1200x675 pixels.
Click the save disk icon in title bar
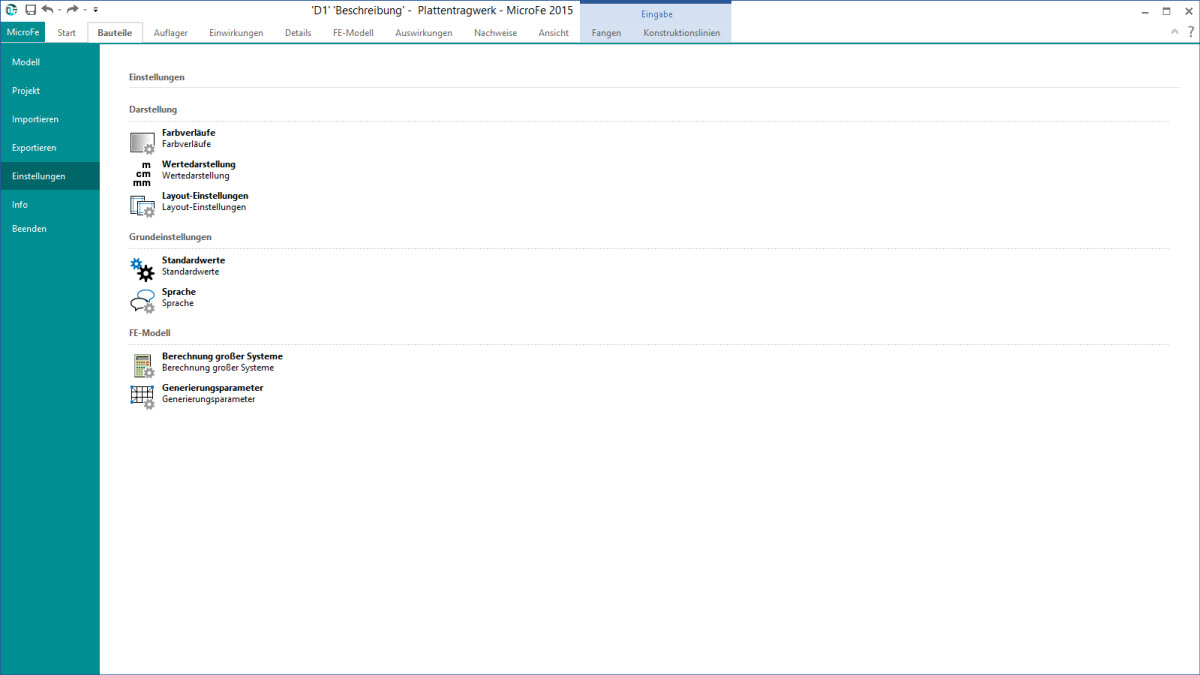point(30,9)
